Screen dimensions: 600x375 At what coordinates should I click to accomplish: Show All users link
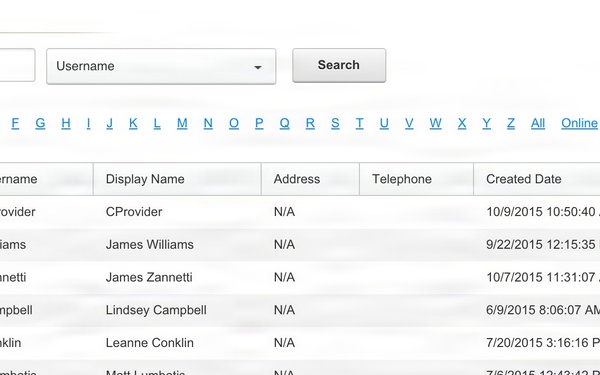tap(538, 123)
